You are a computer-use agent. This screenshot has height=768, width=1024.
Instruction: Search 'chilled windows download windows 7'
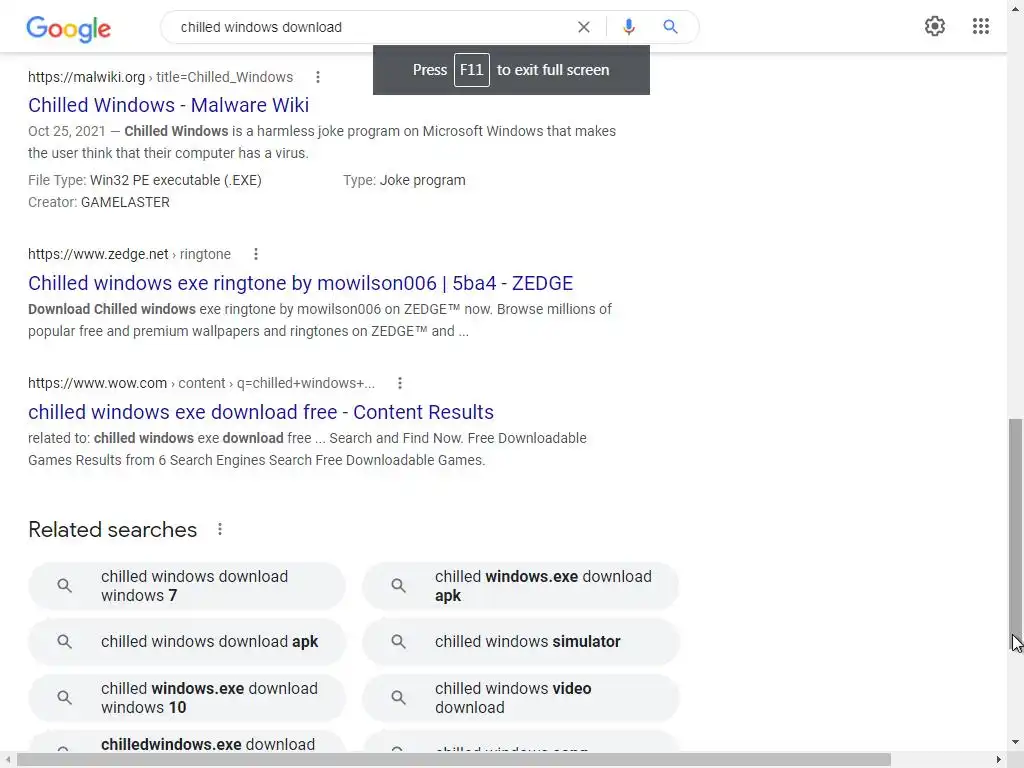(187, 586)
